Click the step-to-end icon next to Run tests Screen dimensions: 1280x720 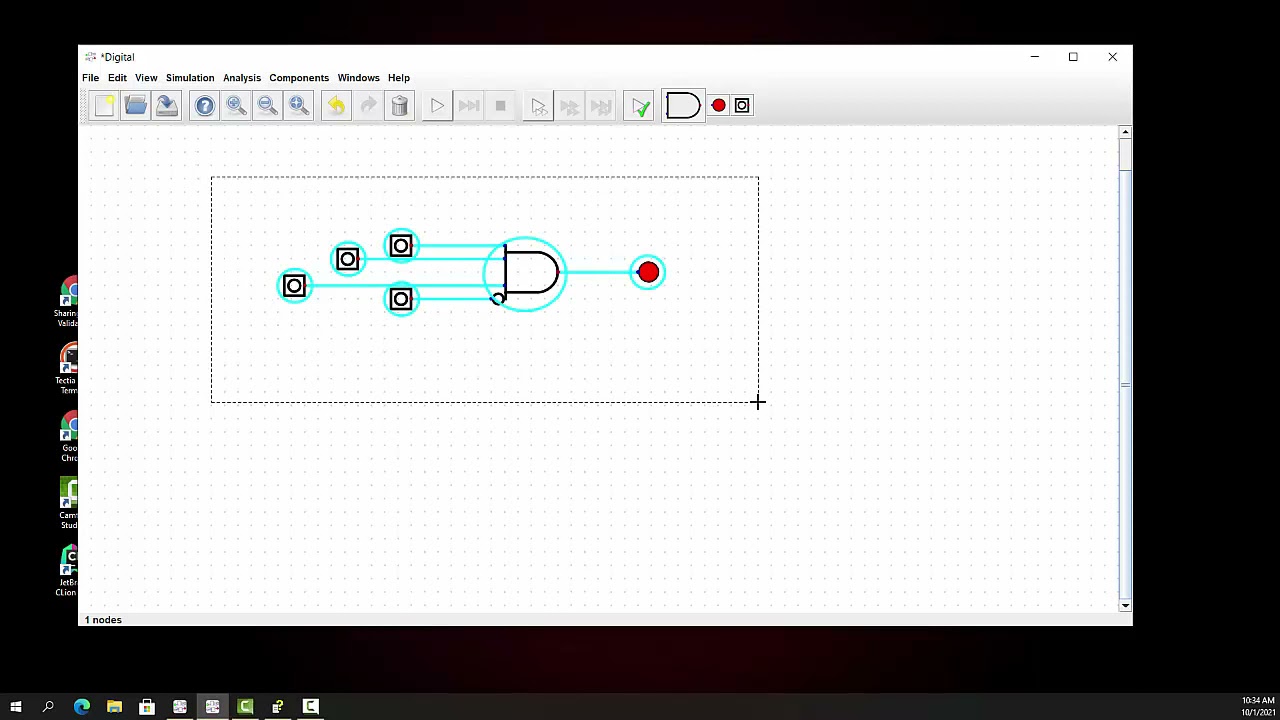tap(601, 106)
